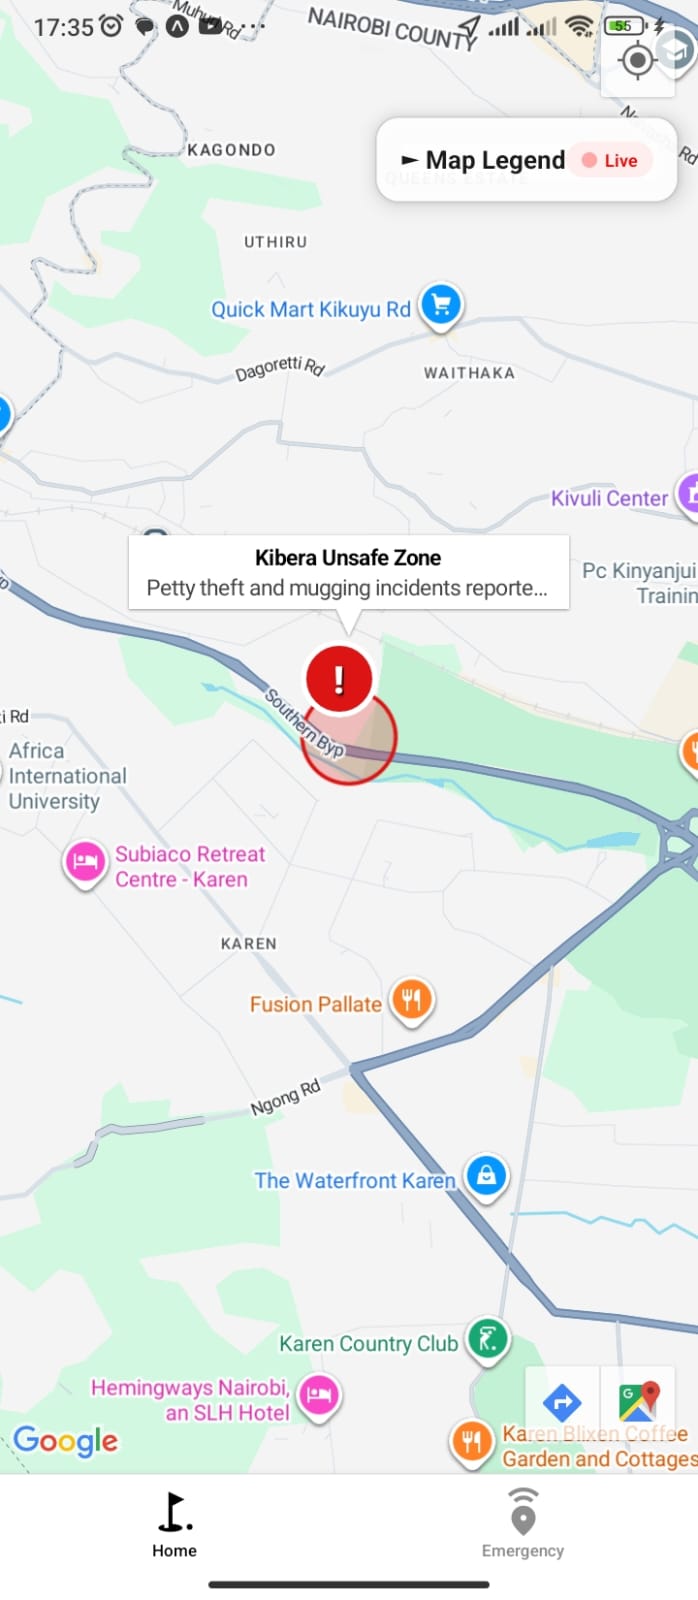This screenshot has height=1600, width=698.
Task: Tap the Karen Blixen Coffee Garden marker
Action: pos(471,1443)
